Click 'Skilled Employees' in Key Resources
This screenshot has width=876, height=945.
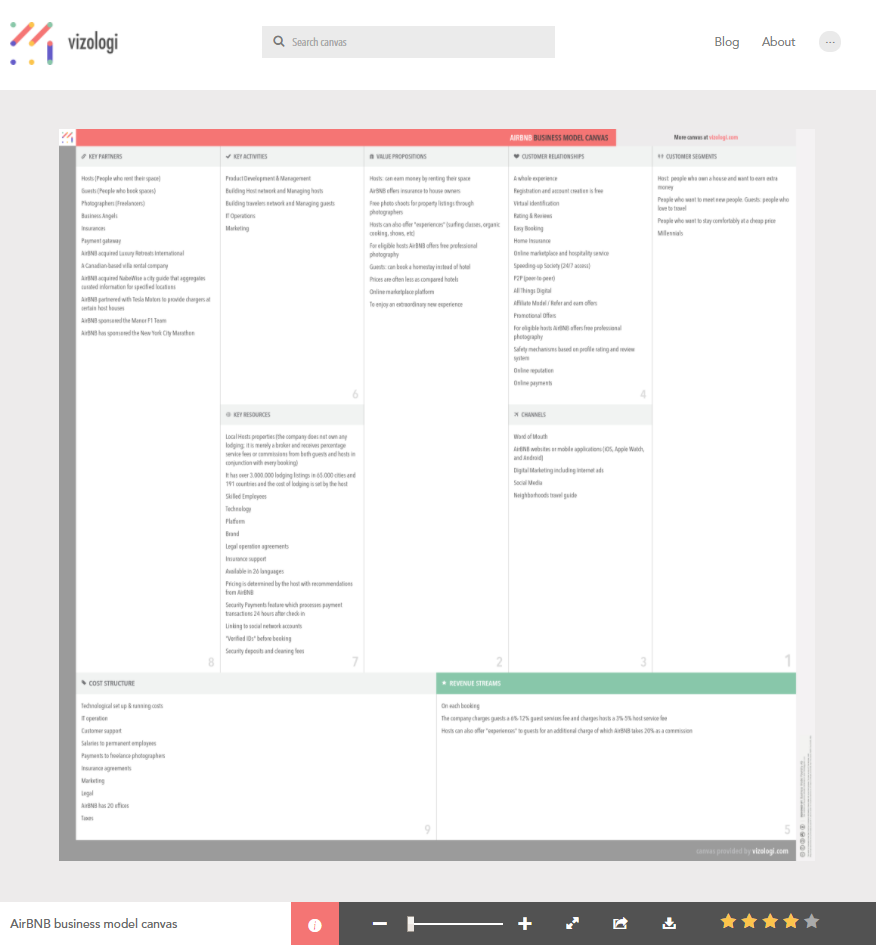click(246, 497)
